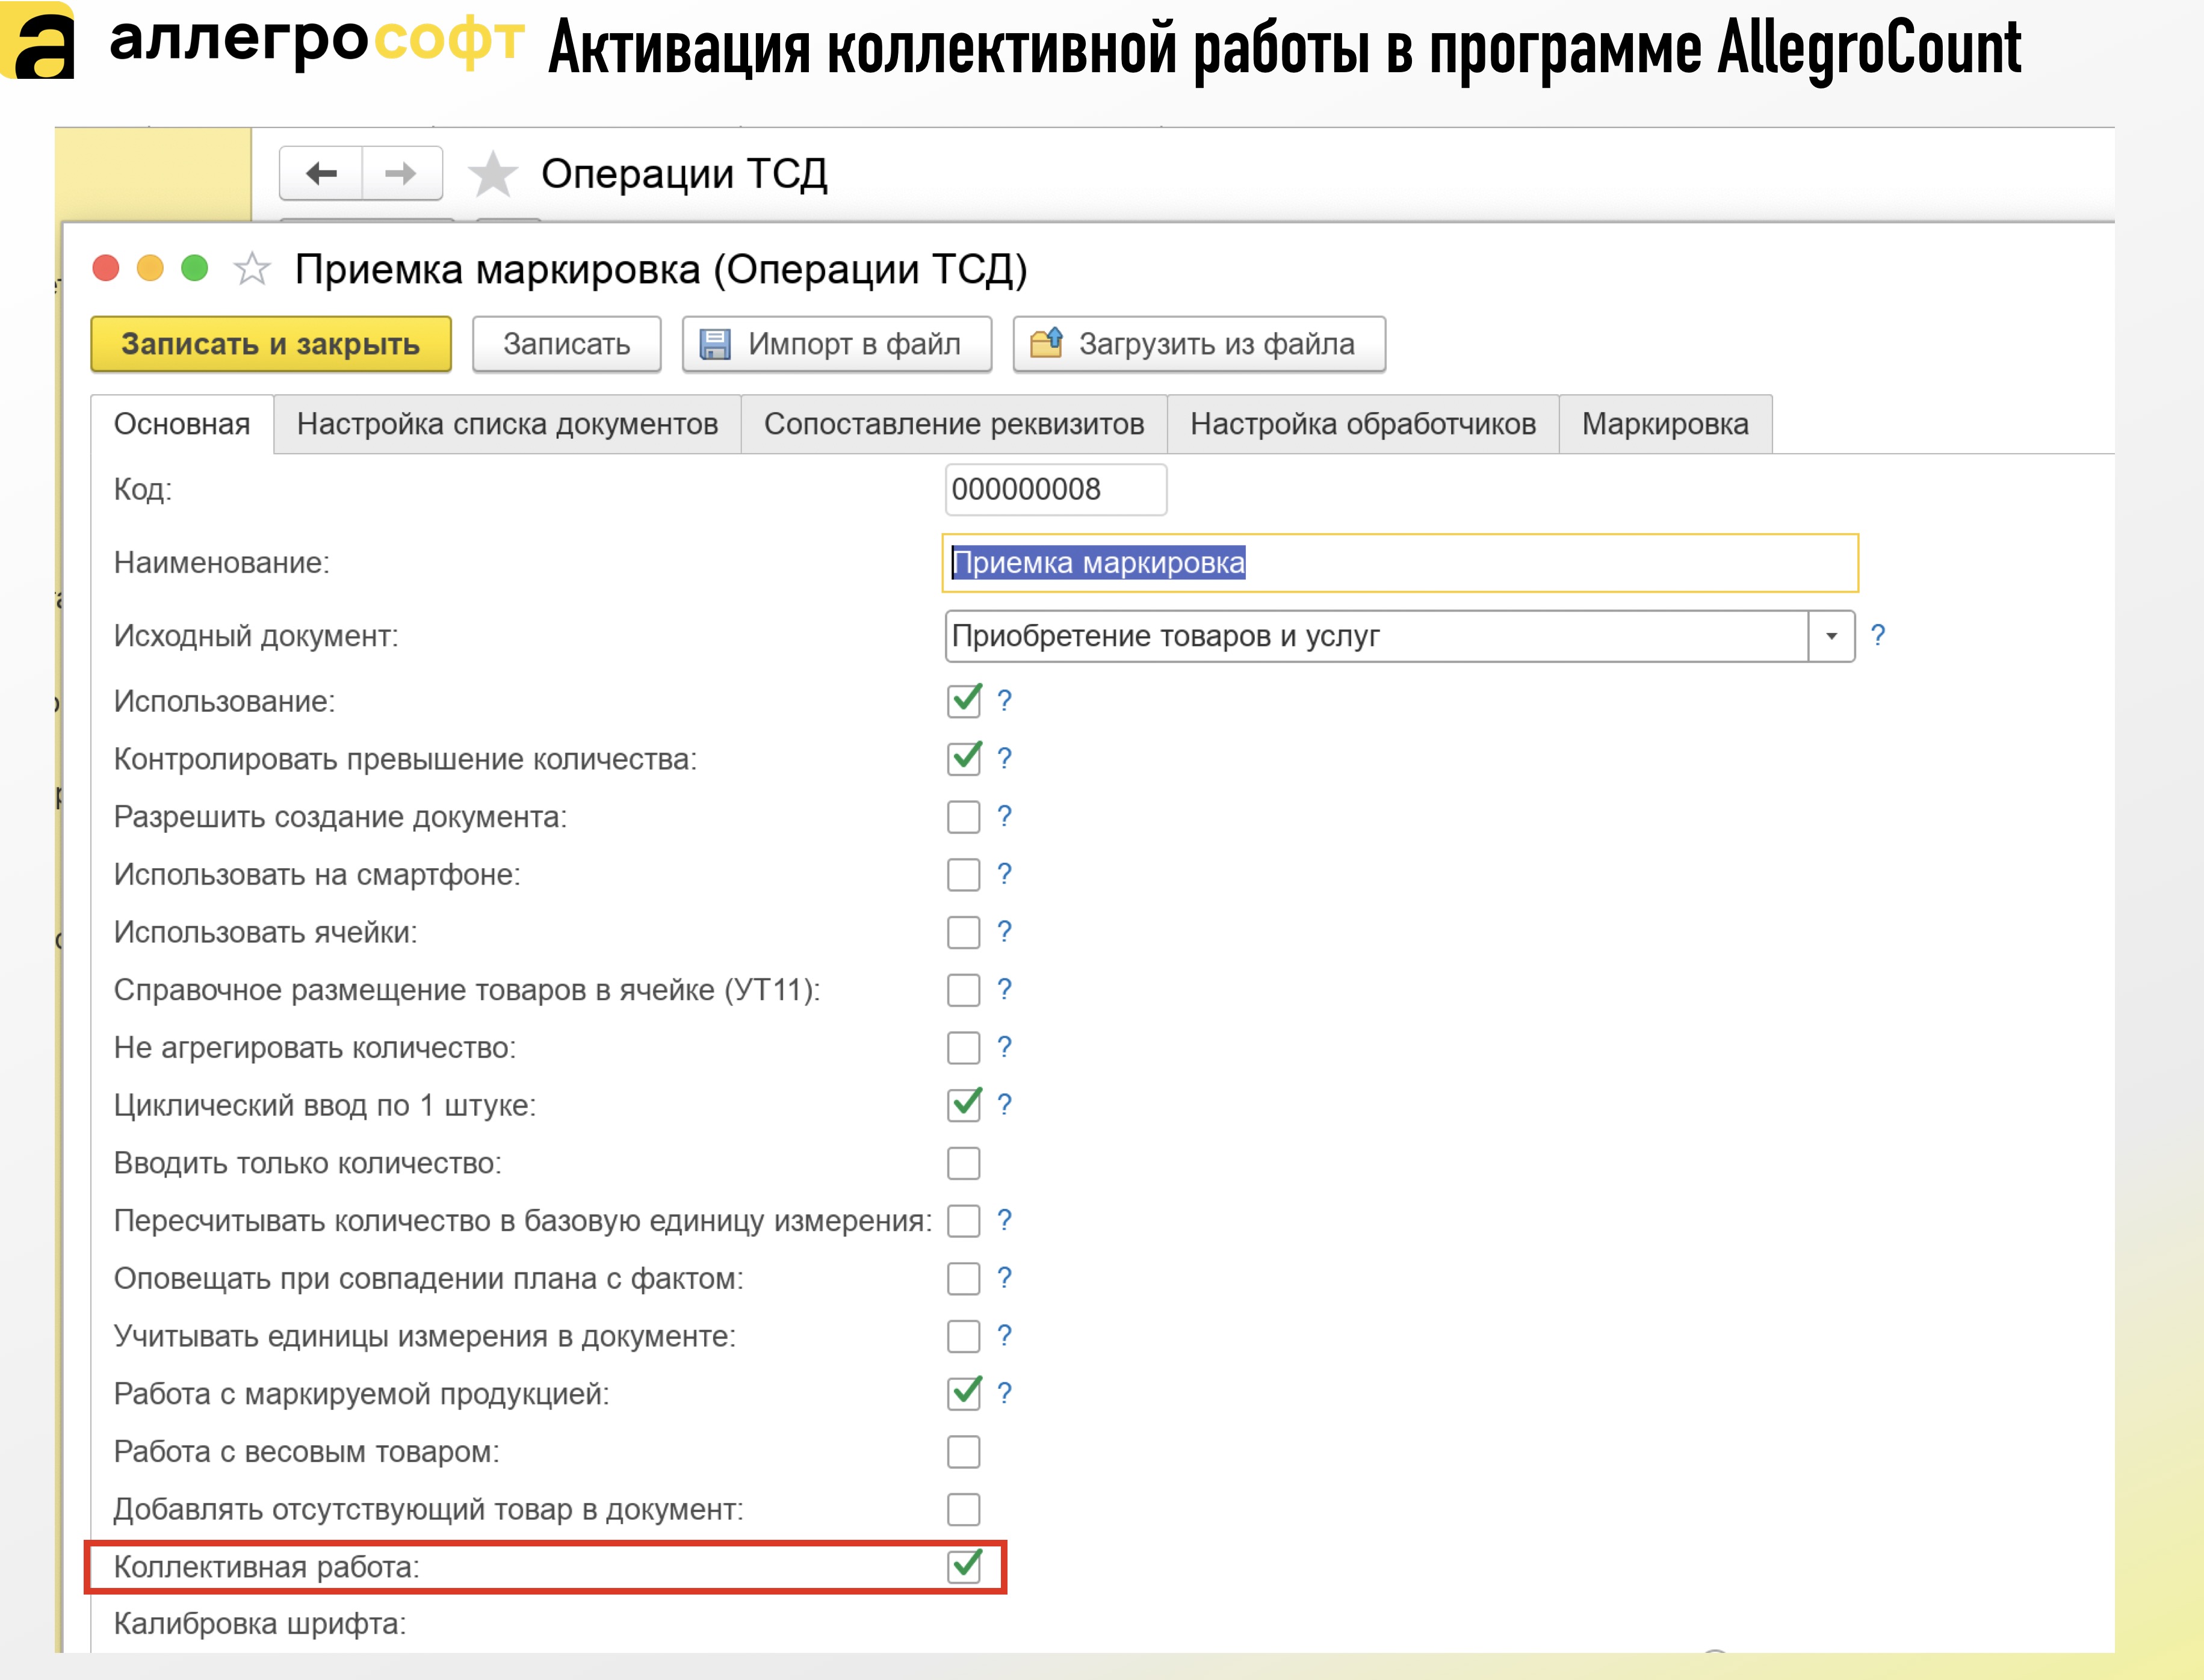Image resolution: width=2204 pixels, height=1680 pixels.
Task: Enable Не агрегировать количество checkbox
Action: (x=964, y=1048)
